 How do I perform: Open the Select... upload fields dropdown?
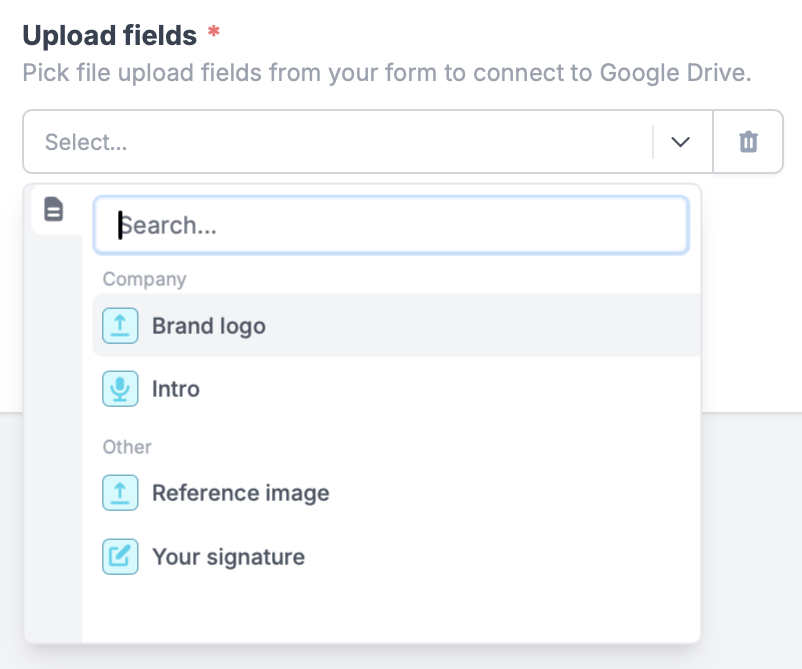tap(300, 142)
